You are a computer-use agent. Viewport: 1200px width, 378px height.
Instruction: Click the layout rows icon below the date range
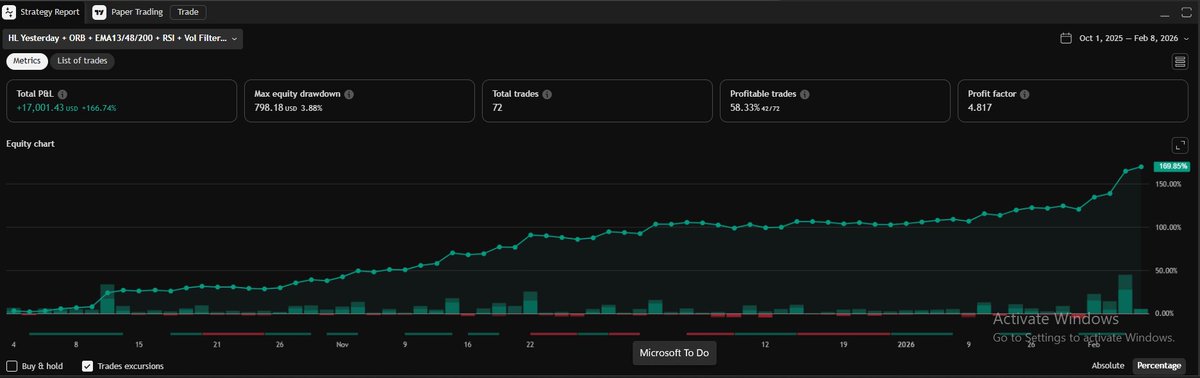[1181, 62]
